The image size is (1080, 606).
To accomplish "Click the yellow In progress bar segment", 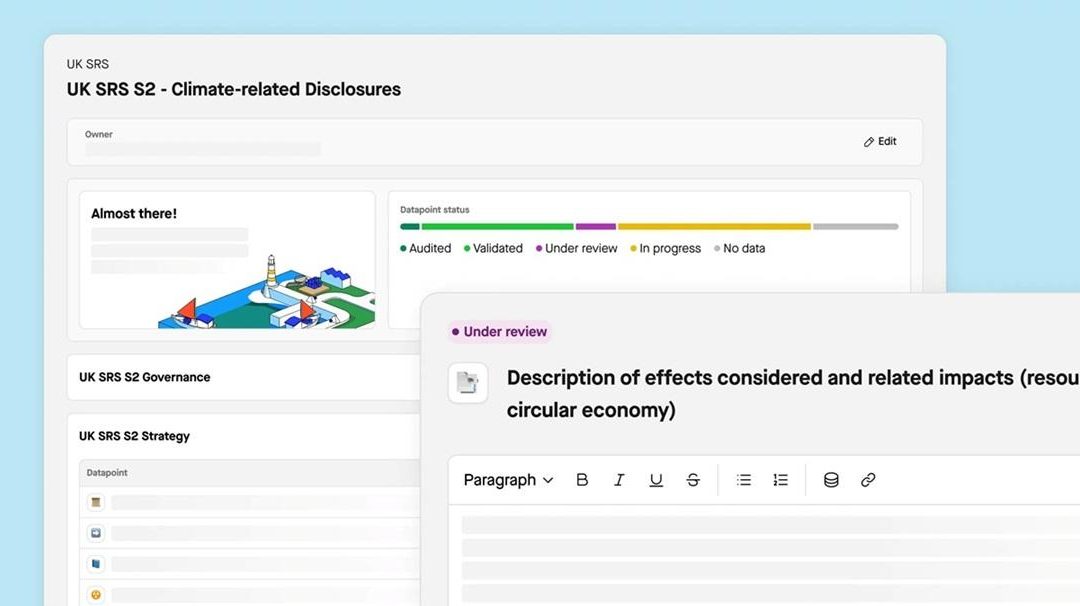I will coord(714,227).
